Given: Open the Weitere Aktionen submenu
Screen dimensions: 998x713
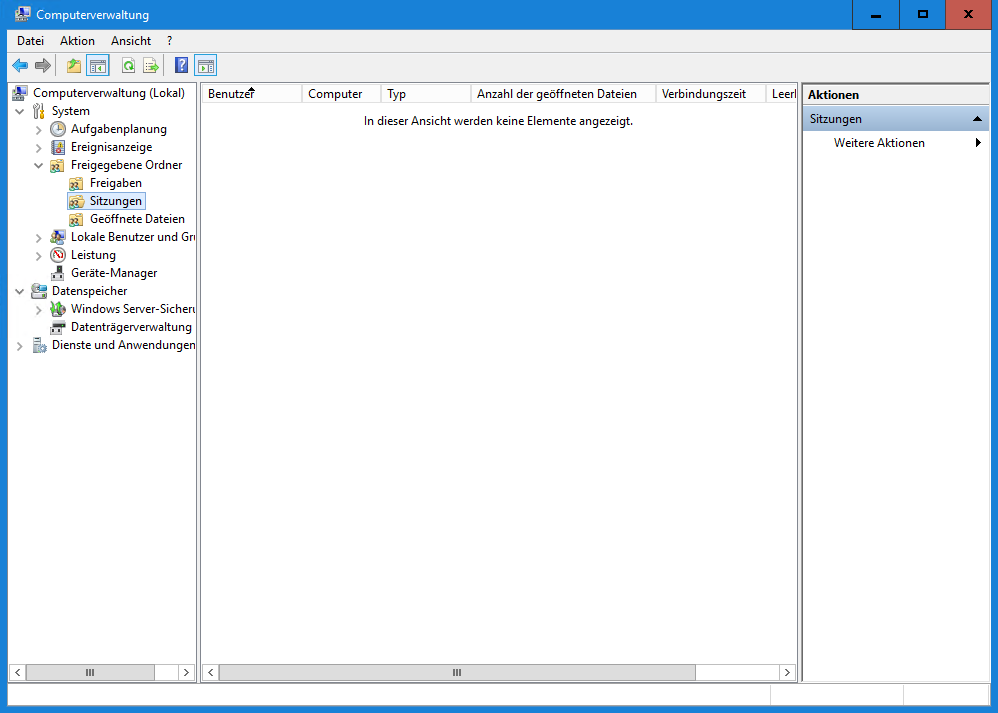Looking at the screenshot, I should (896, 143).
